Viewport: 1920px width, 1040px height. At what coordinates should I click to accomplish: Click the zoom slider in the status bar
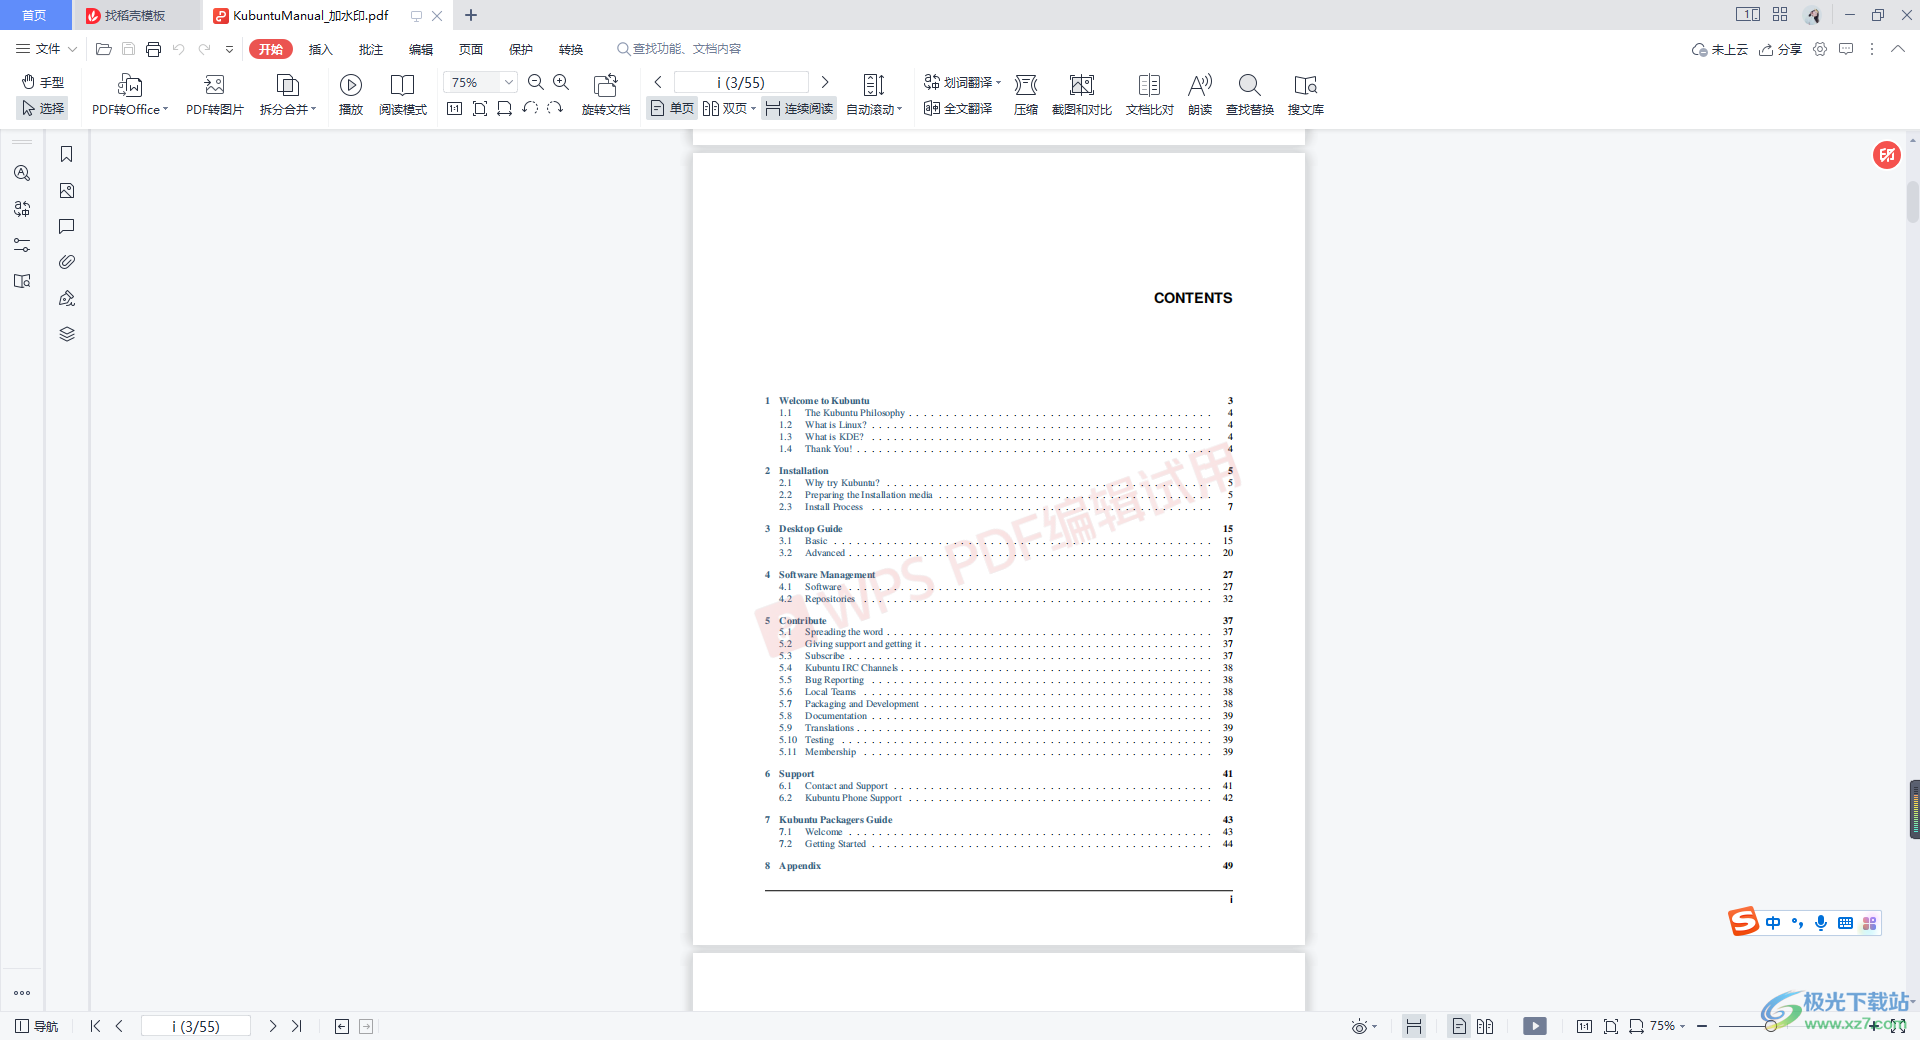click(x=1770, y=1026)
